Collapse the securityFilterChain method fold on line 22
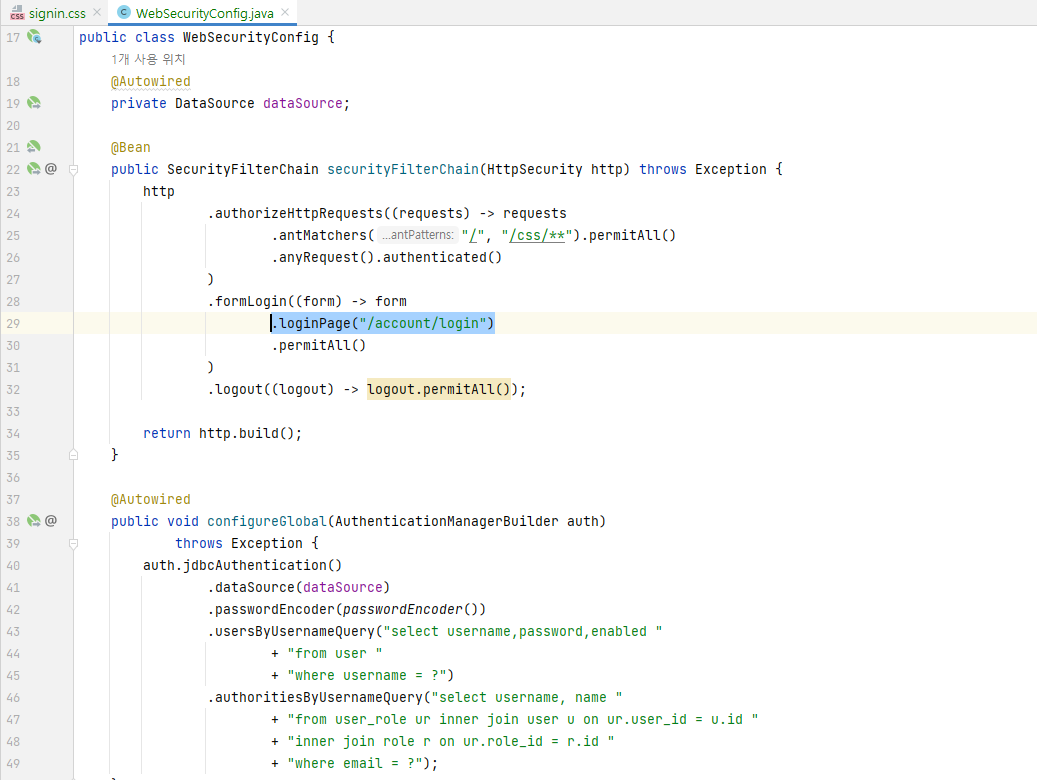This screenshot has height=780, width=1037. click(73, 170)
